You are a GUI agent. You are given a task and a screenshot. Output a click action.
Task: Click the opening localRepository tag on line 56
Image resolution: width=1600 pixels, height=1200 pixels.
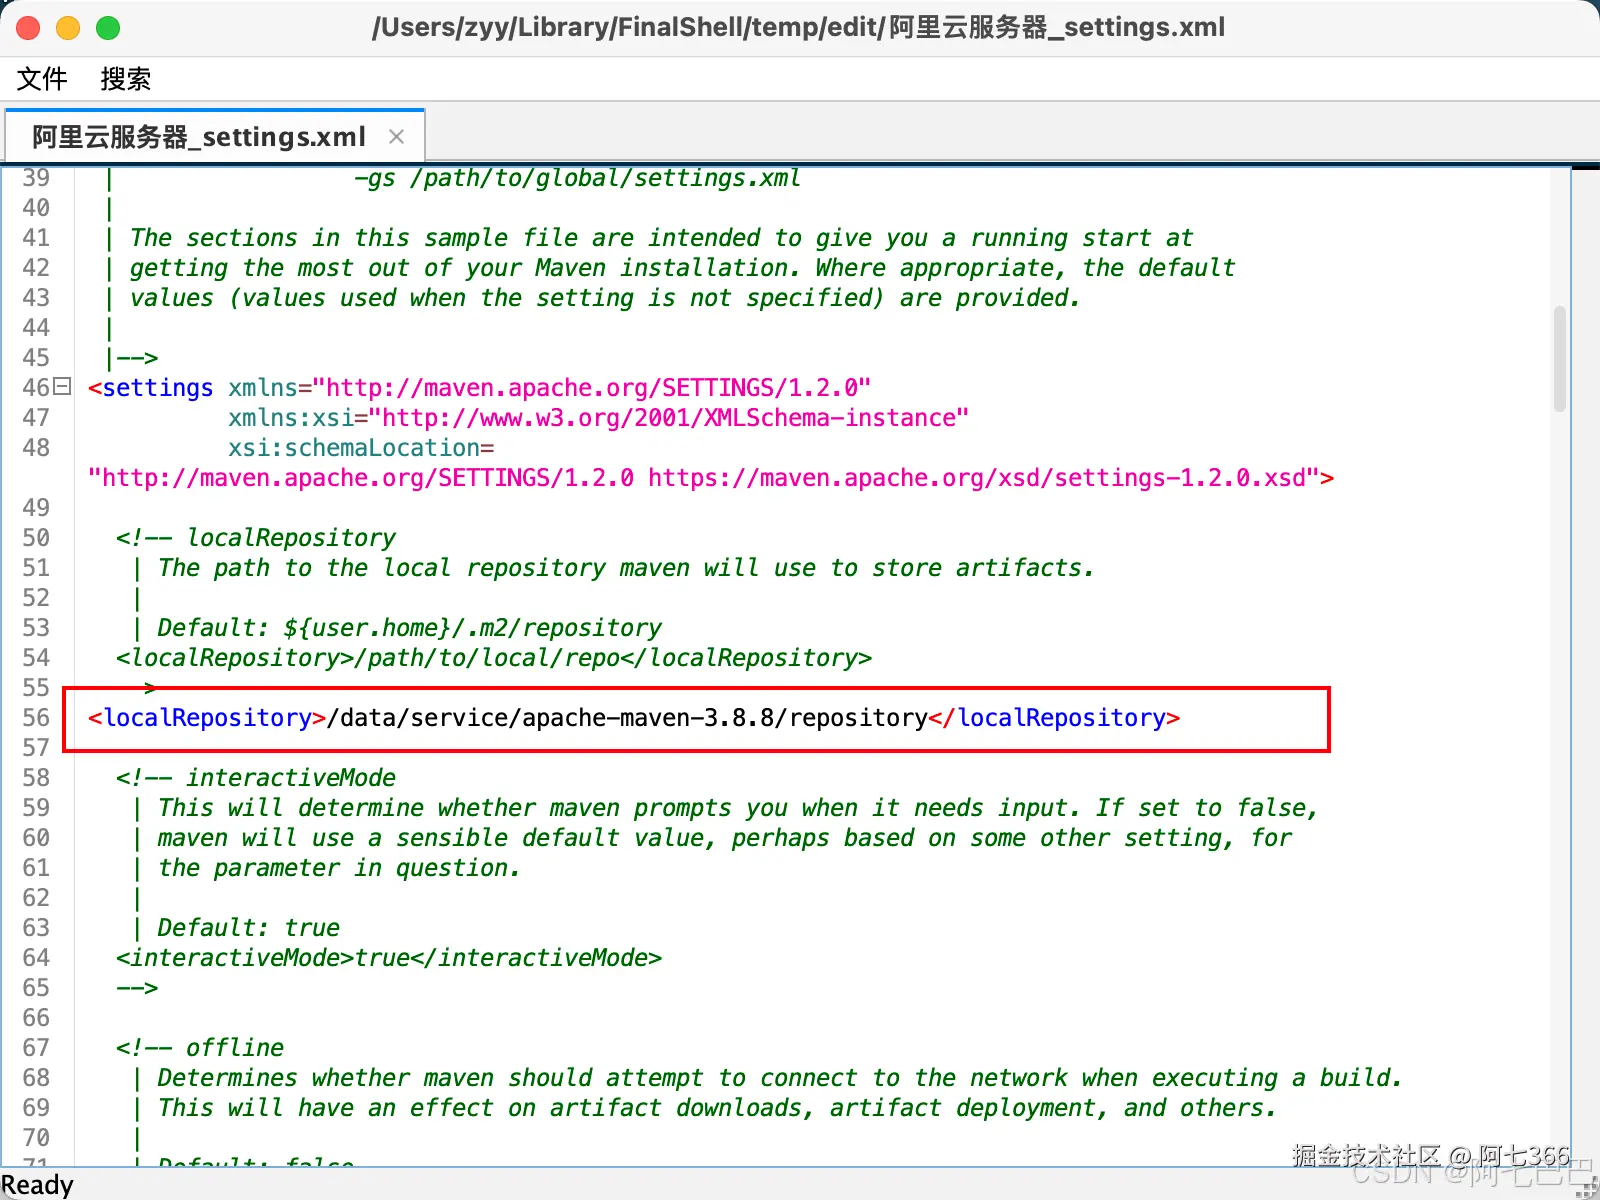[207, 718]
